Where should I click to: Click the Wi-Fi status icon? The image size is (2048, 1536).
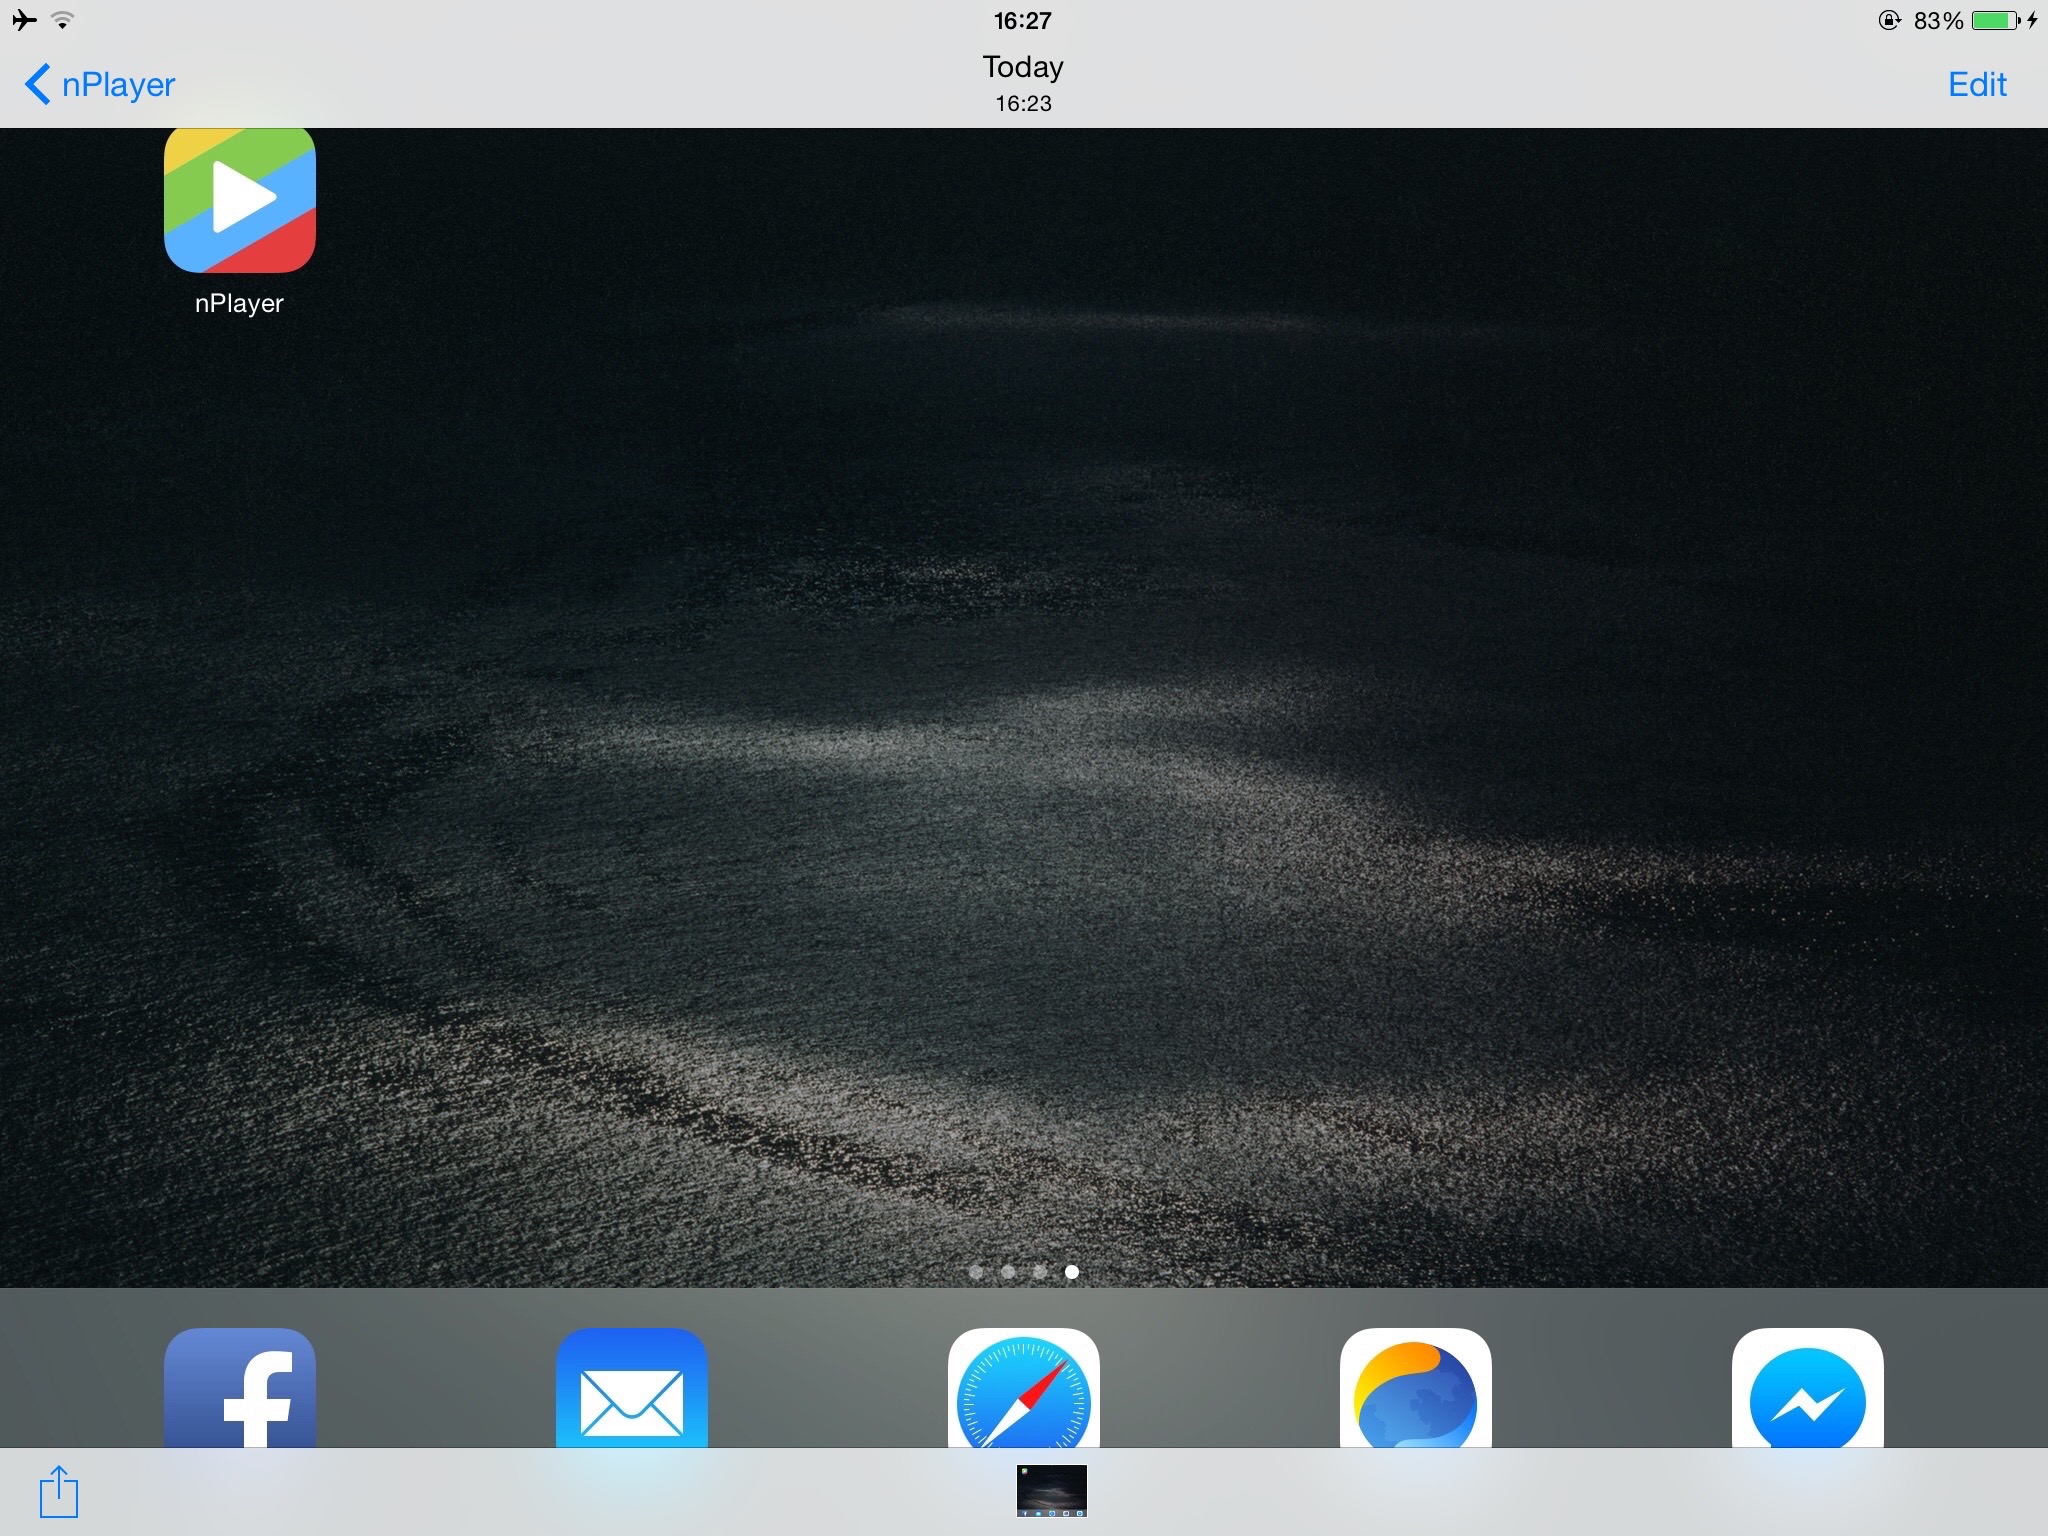pyautogui.click(x=62, y=20)
